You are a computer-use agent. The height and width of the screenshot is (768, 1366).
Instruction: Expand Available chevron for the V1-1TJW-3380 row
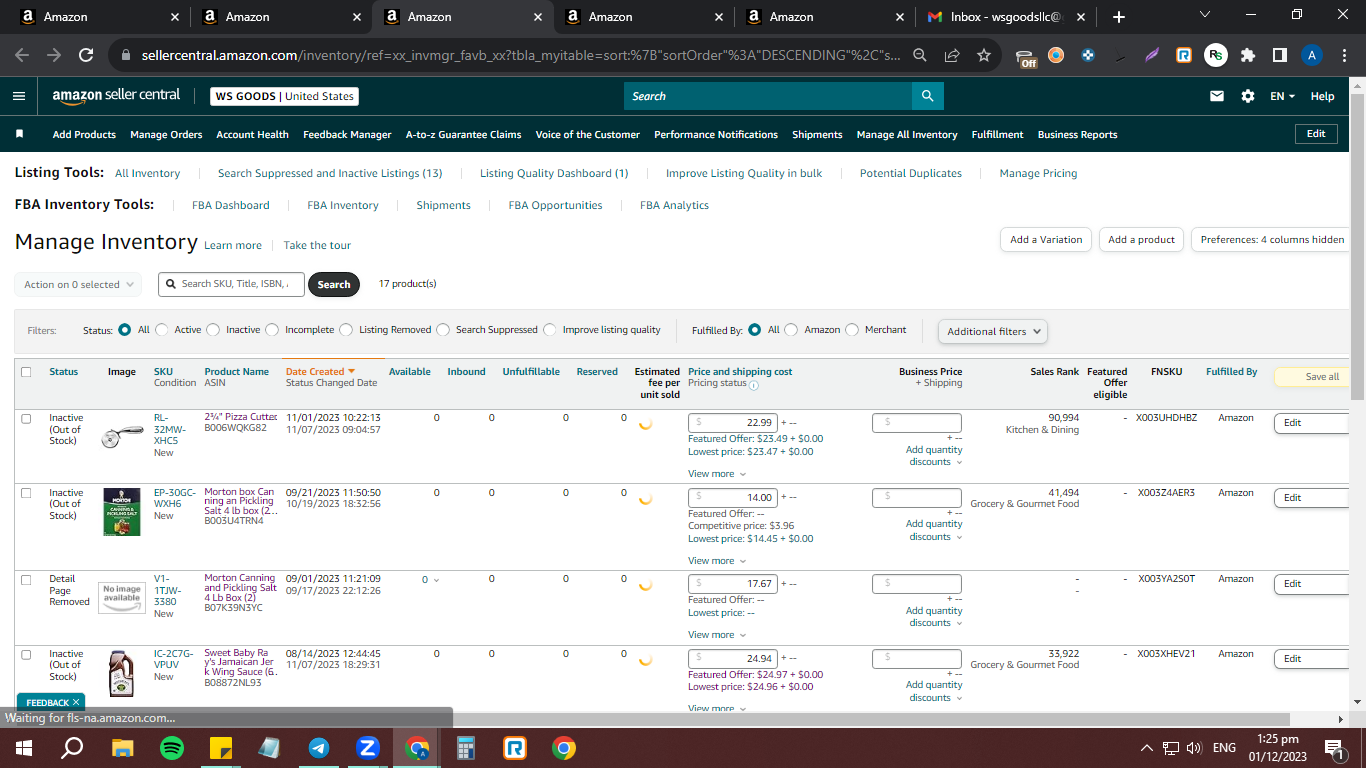click(436, 580)
